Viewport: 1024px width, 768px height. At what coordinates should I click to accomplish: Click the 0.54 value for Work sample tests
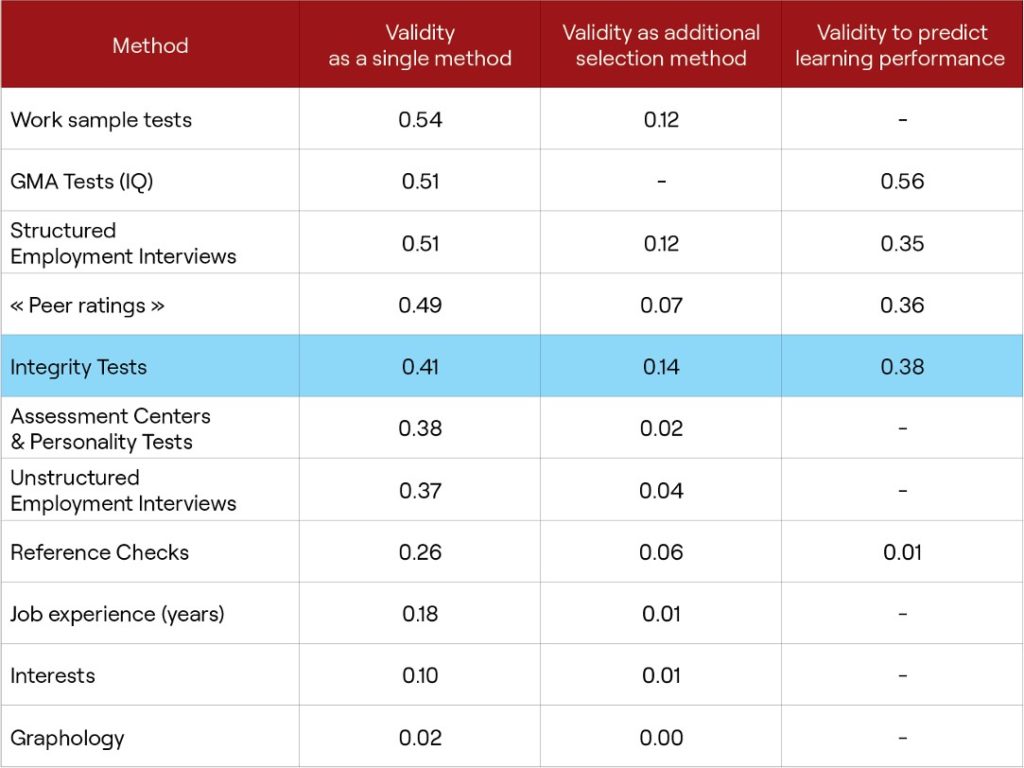[x=419, y=119]
